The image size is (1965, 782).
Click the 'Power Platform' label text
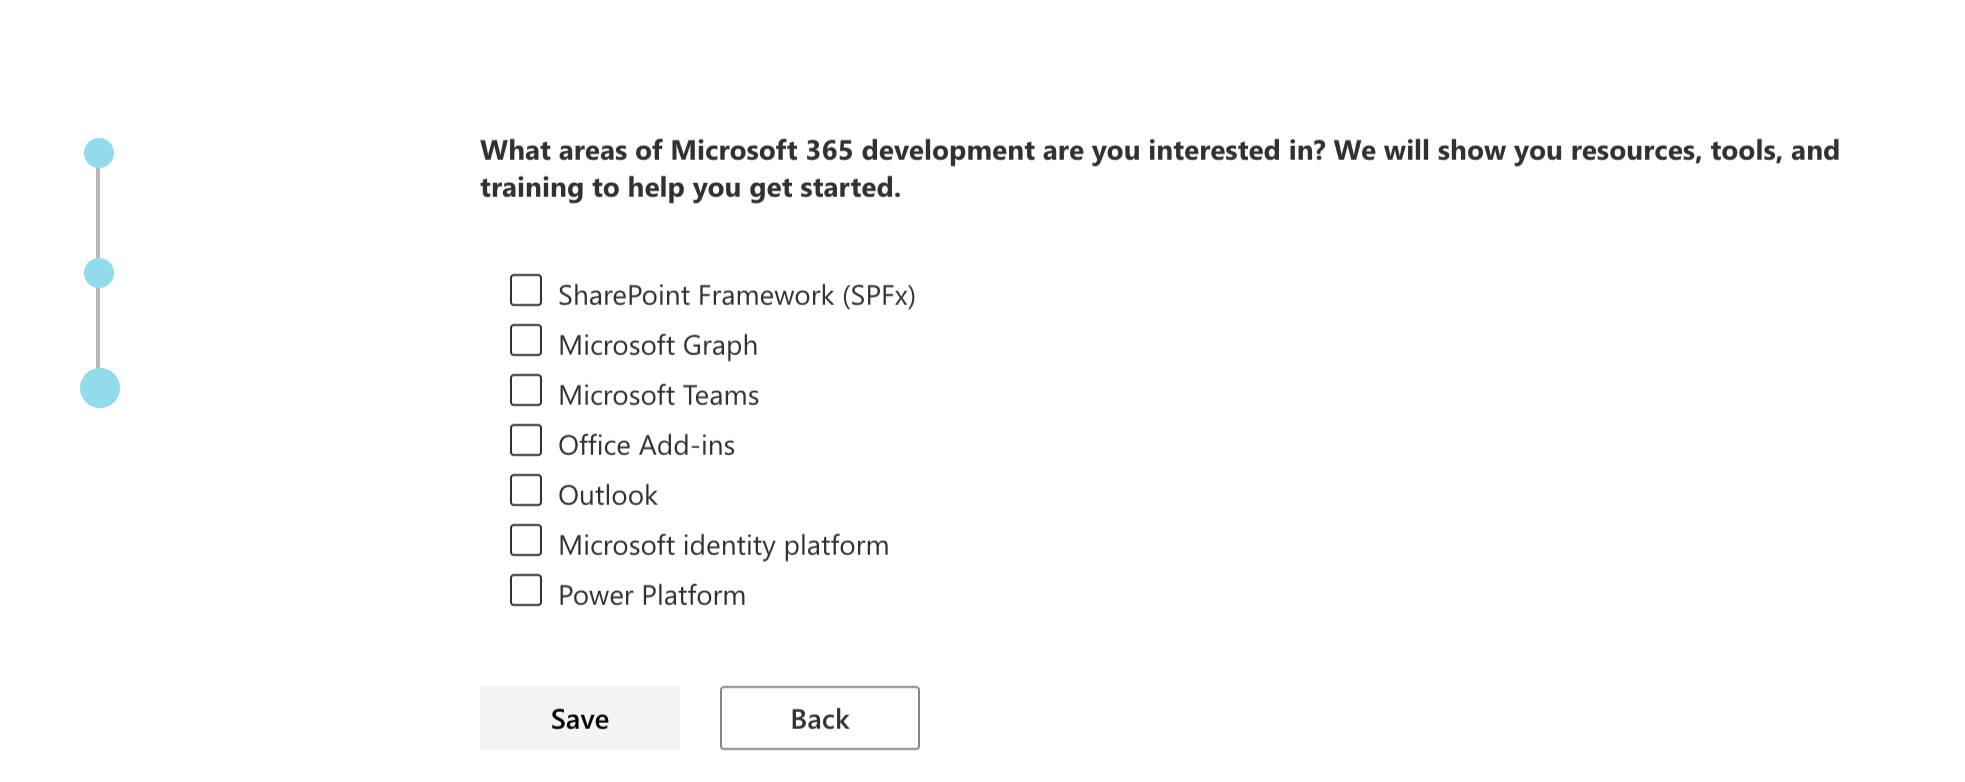[x=652, y=596]
